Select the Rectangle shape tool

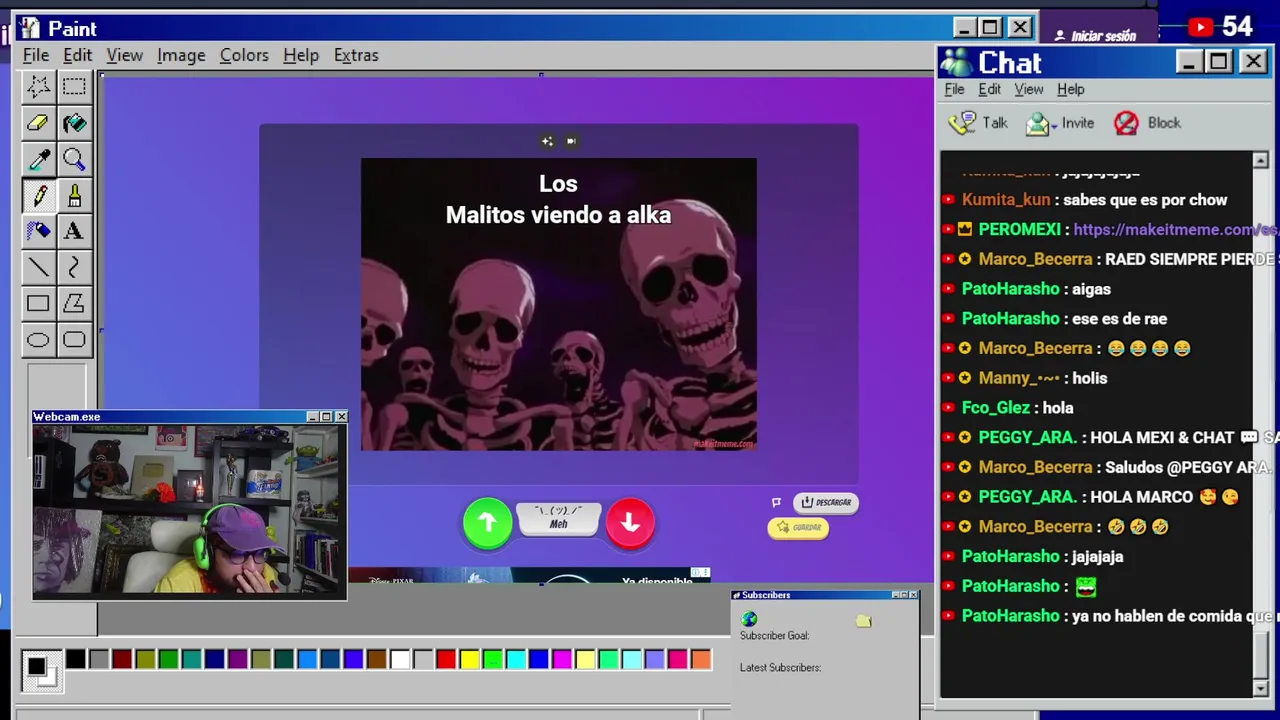click(x=38, y=303)
